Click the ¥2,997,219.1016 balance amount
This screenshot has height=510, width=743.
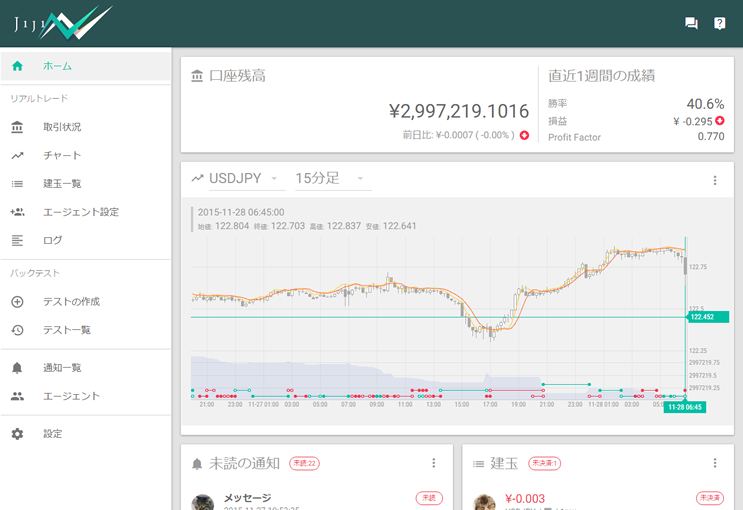pos(459,111)
